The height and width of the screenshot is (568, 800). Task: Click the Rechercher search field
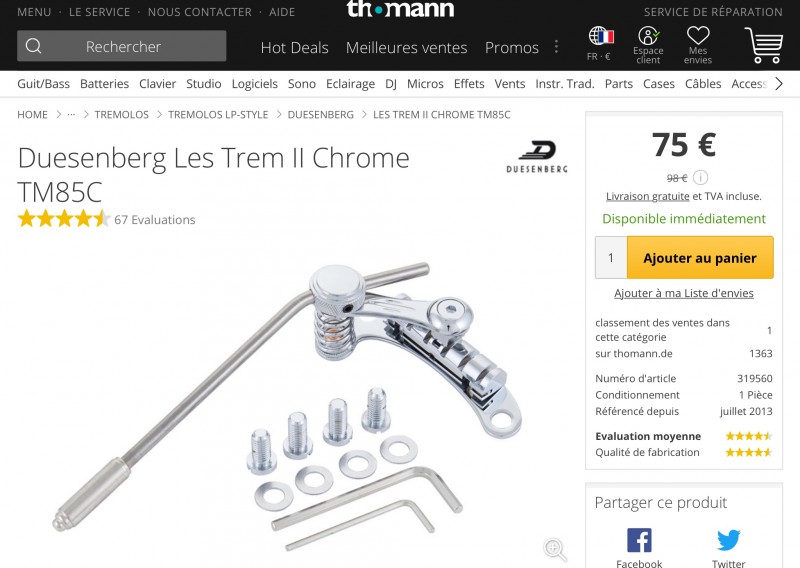coord(121,46)
